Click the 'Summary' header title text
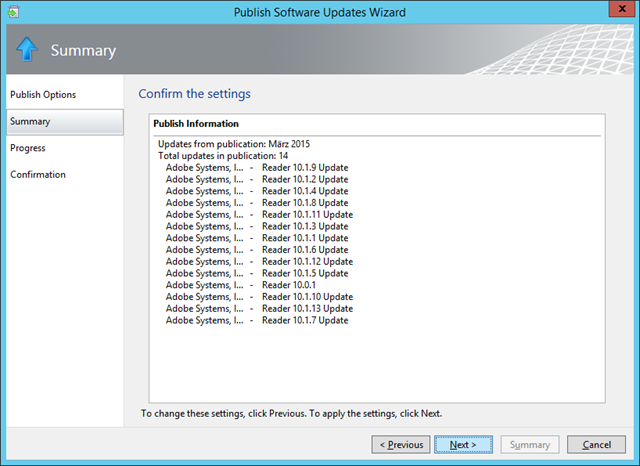Viewport: 640px width, 466px height. 83,51
